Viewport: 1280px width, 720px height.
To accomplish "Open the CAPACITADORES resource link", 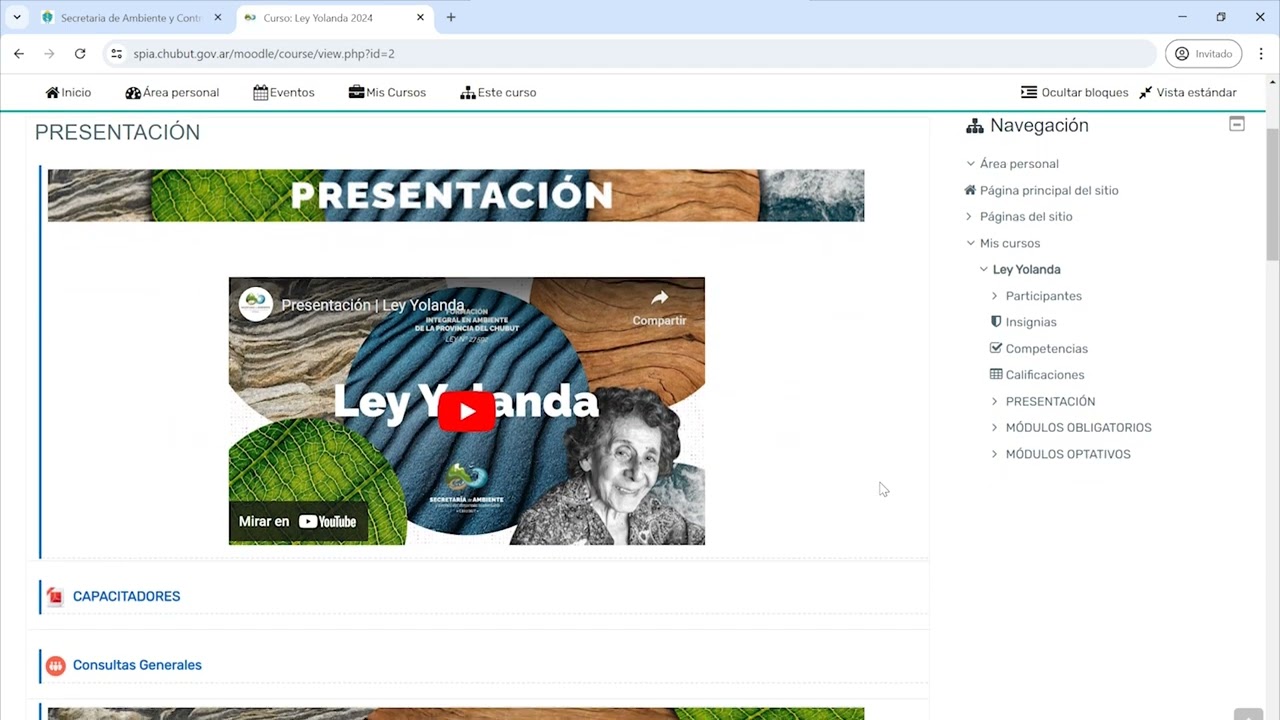I will coord(126,596).
